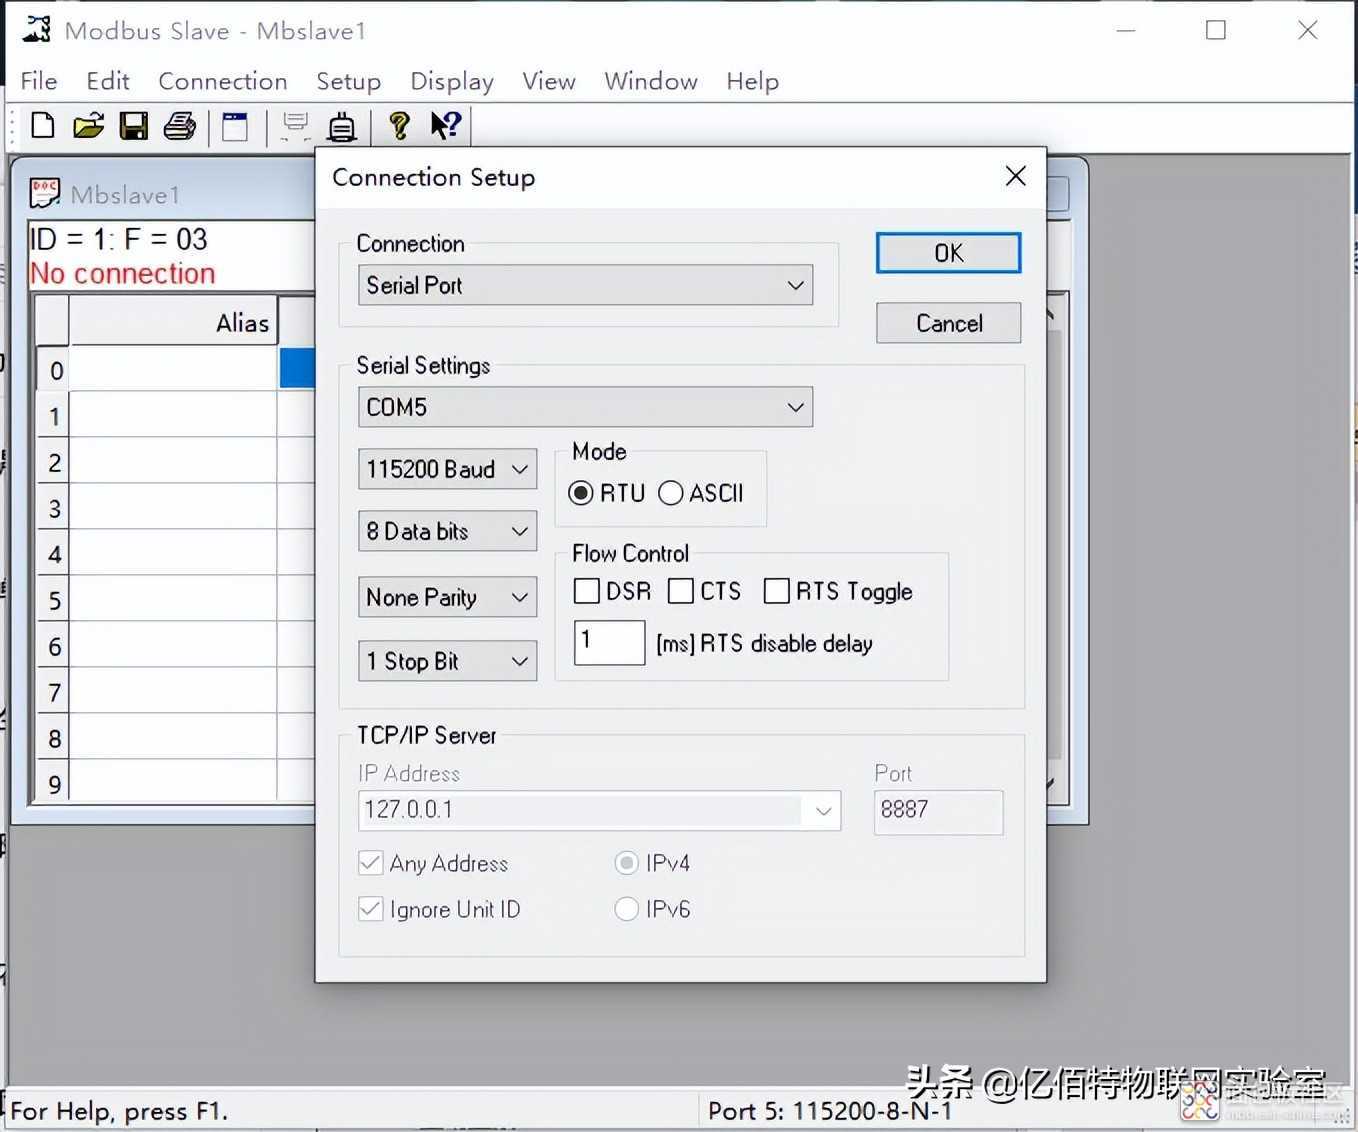Open the File menu

(x=39, y=81)
